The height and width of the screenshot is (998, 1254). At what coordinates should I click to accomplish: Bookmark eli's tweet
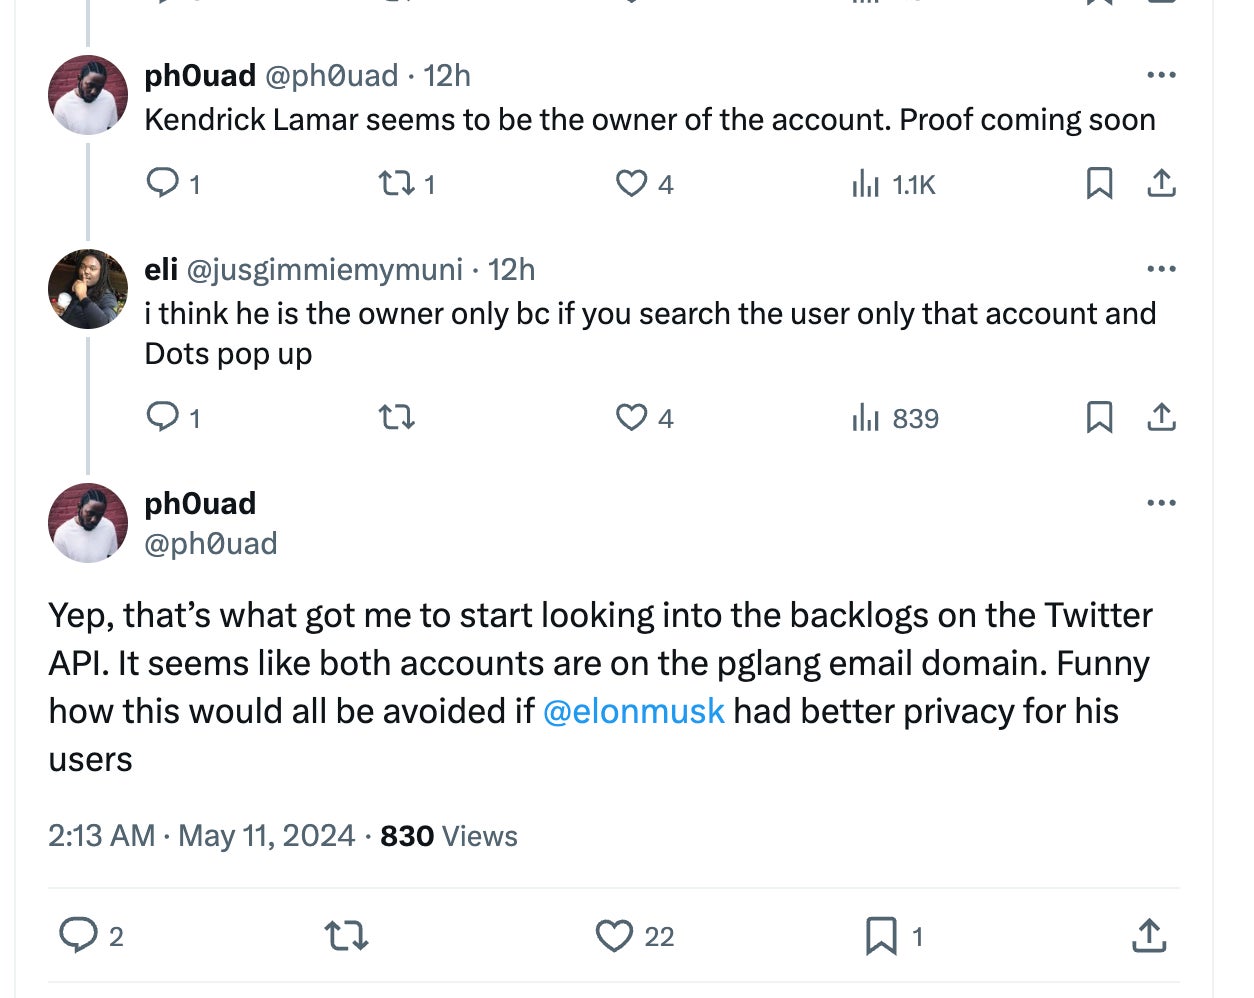(x=1099, y=417)
